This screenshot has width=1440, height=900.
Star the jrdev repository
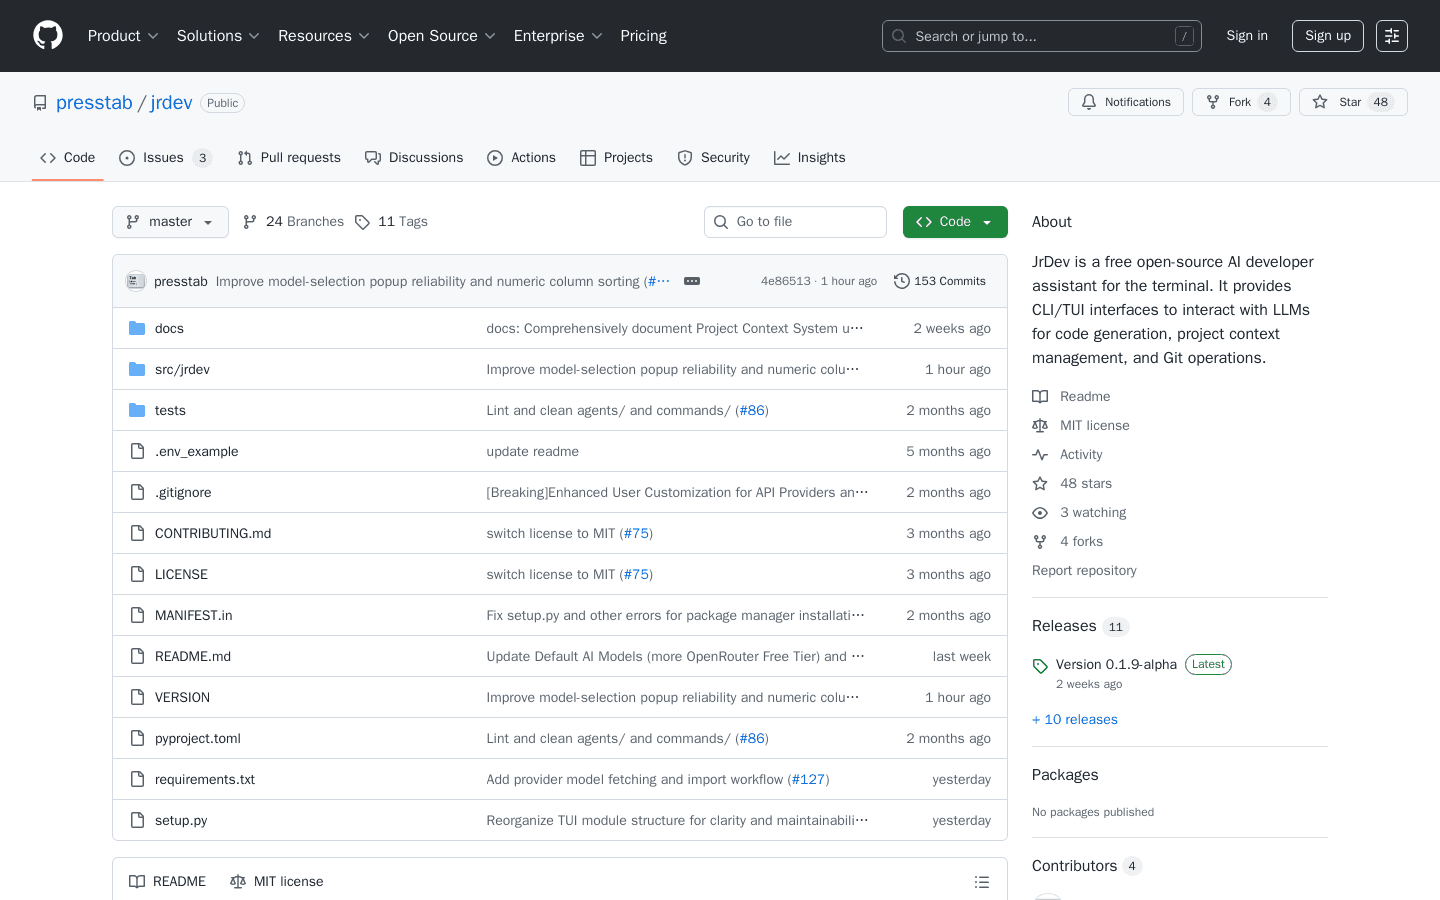pyautogui.click(x=1352, y=101)
